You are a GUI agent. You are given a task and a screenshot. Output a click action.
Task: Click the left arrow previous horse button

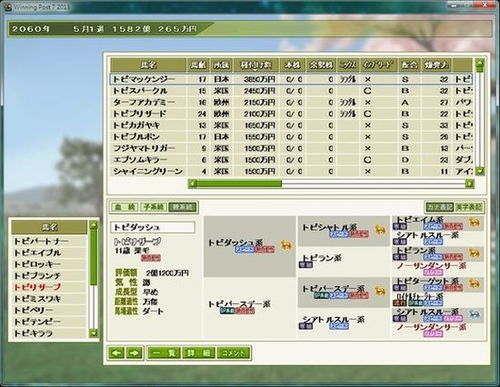tap(116, 353)
